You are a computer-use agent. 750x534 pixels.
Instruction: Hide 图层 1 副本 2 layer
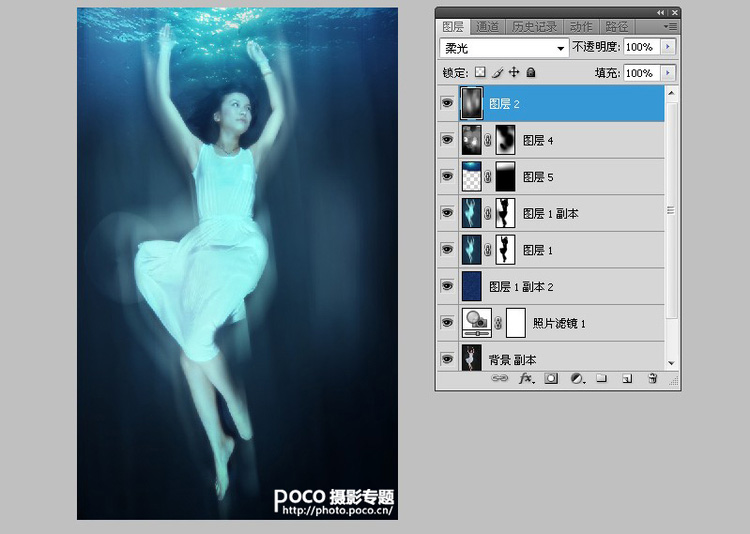pyautogui.click(x=447, y=286)
